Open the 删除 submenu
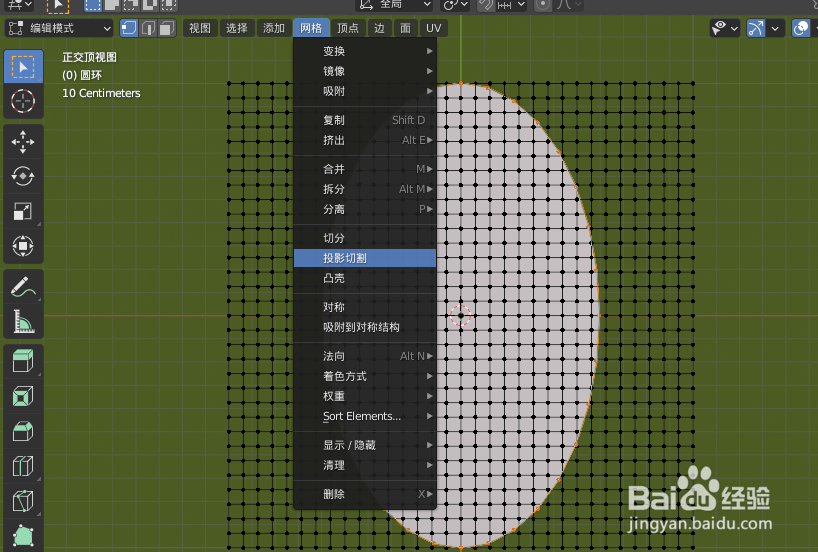Image resolution: width=818 pixels, height=552 pixels. click(x=365, y=494)
